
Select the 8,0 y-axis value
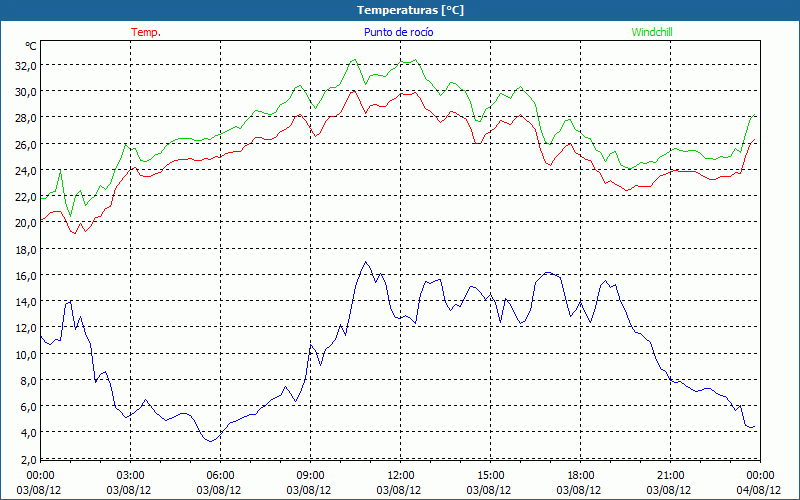click(x=29, y=381)
